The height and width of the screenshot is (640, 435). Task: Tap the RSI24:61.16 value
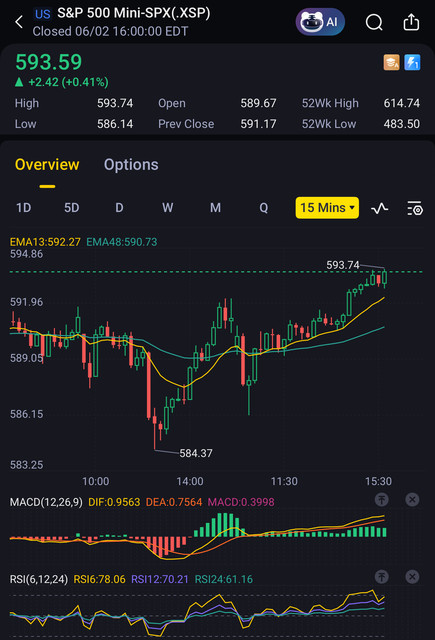point(224,579)
